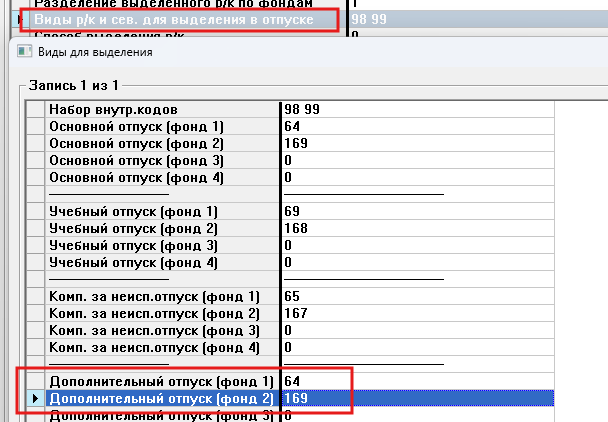608x422 pixels.
Task: Click value 69 for Учебный отпуск (фонд 1)
Action: coord(292,211)
